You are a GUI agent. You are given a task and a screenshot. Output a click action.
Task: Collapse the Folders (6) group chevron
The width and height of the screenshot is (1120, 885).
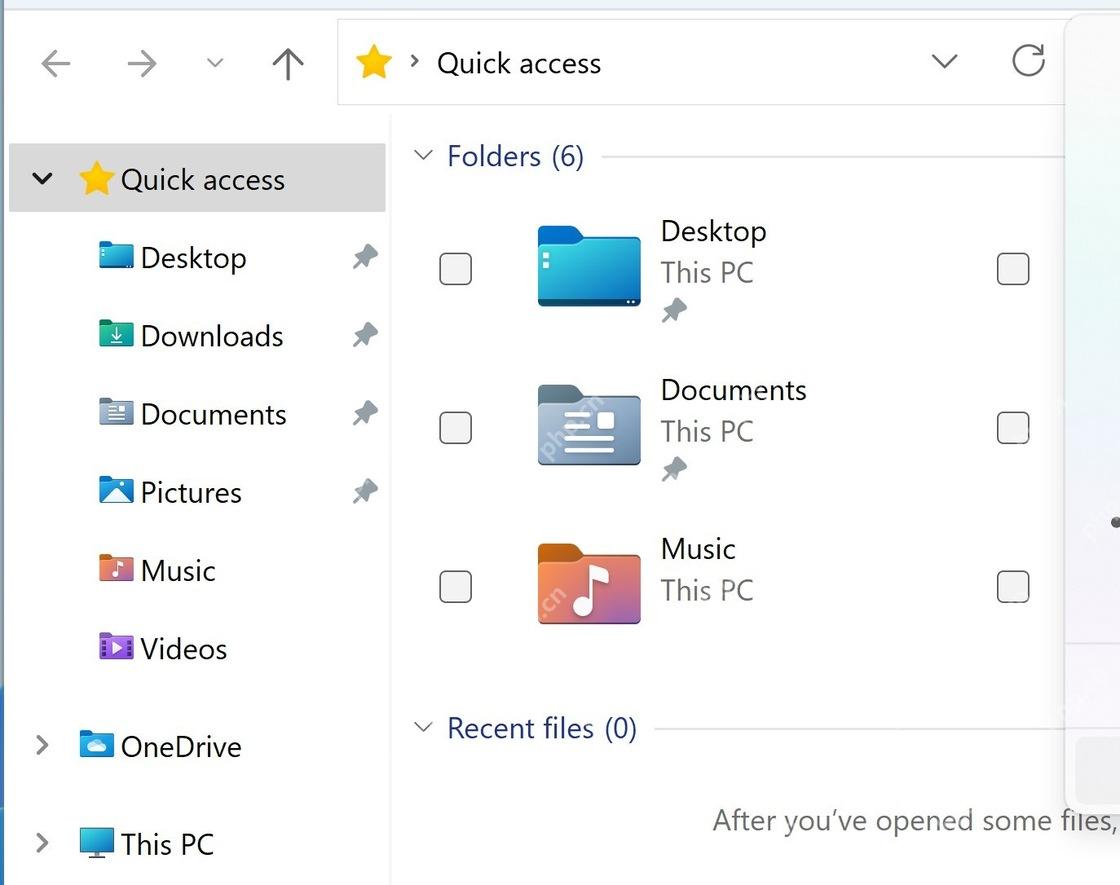(424, 154)
